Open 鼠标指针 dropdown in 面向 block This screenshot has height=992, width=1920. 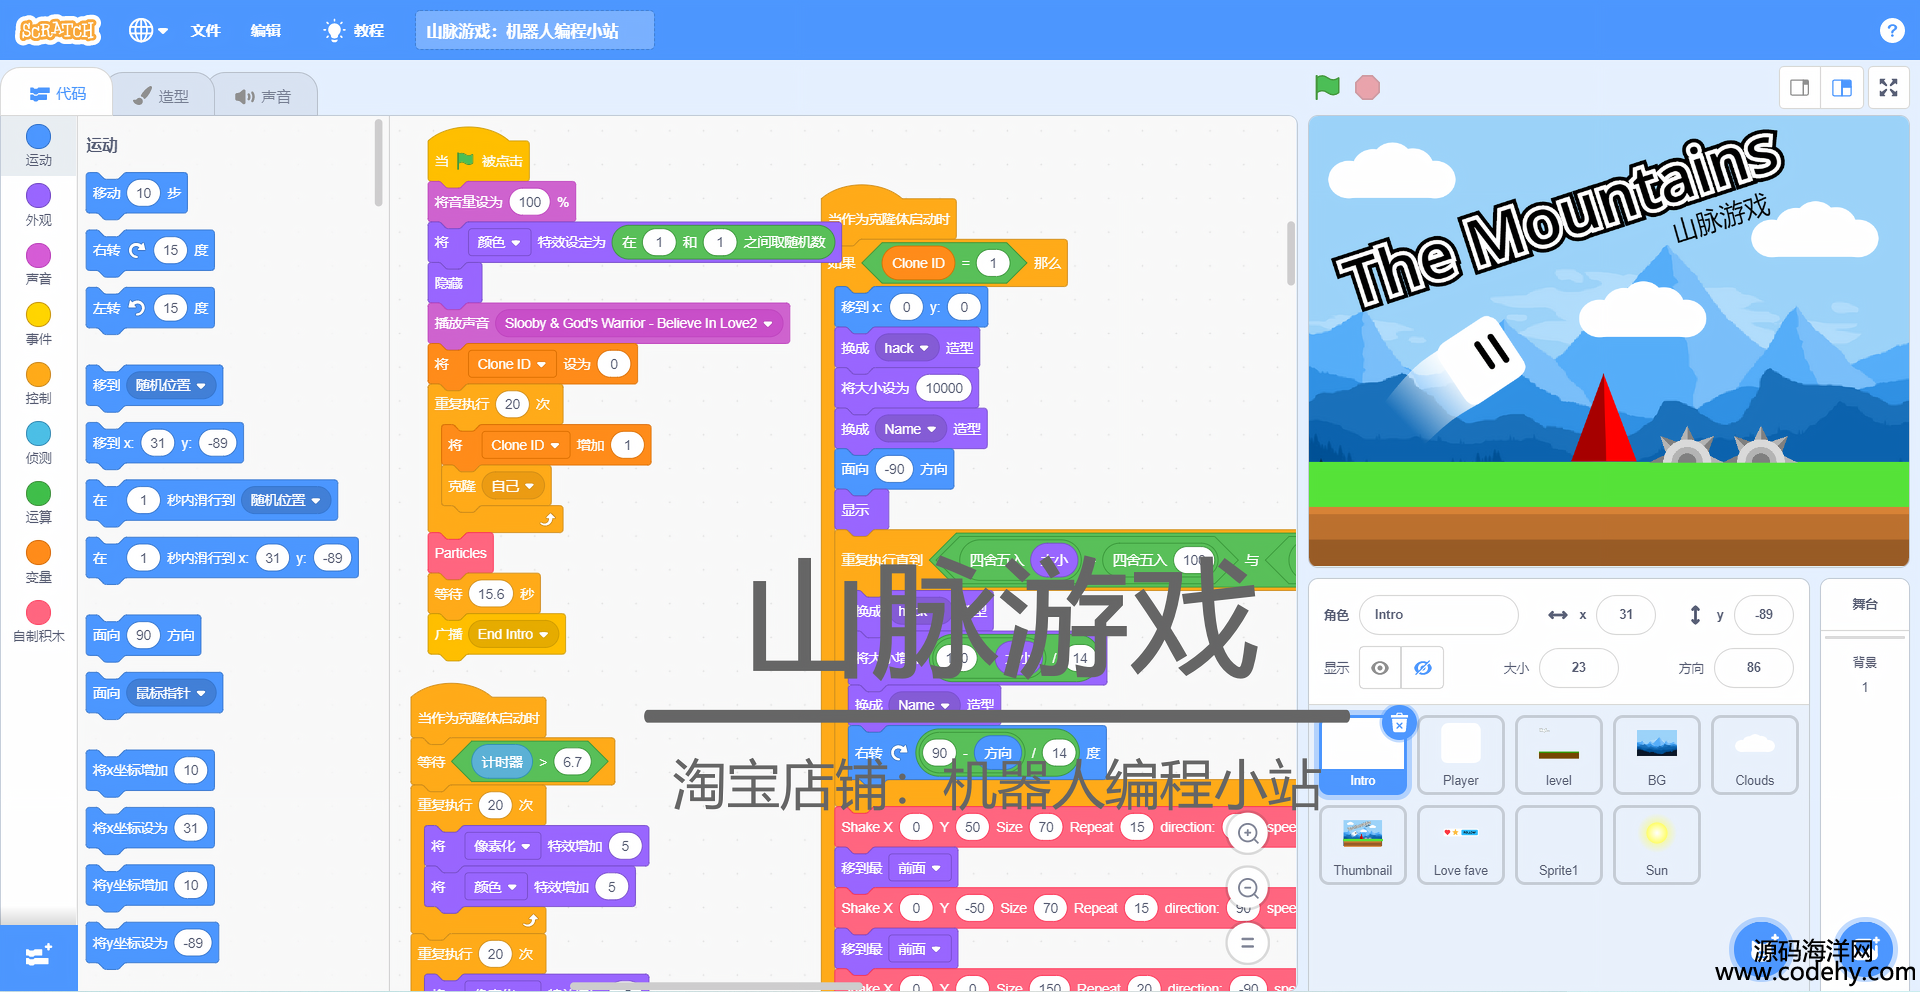click(x=170, y=693)
